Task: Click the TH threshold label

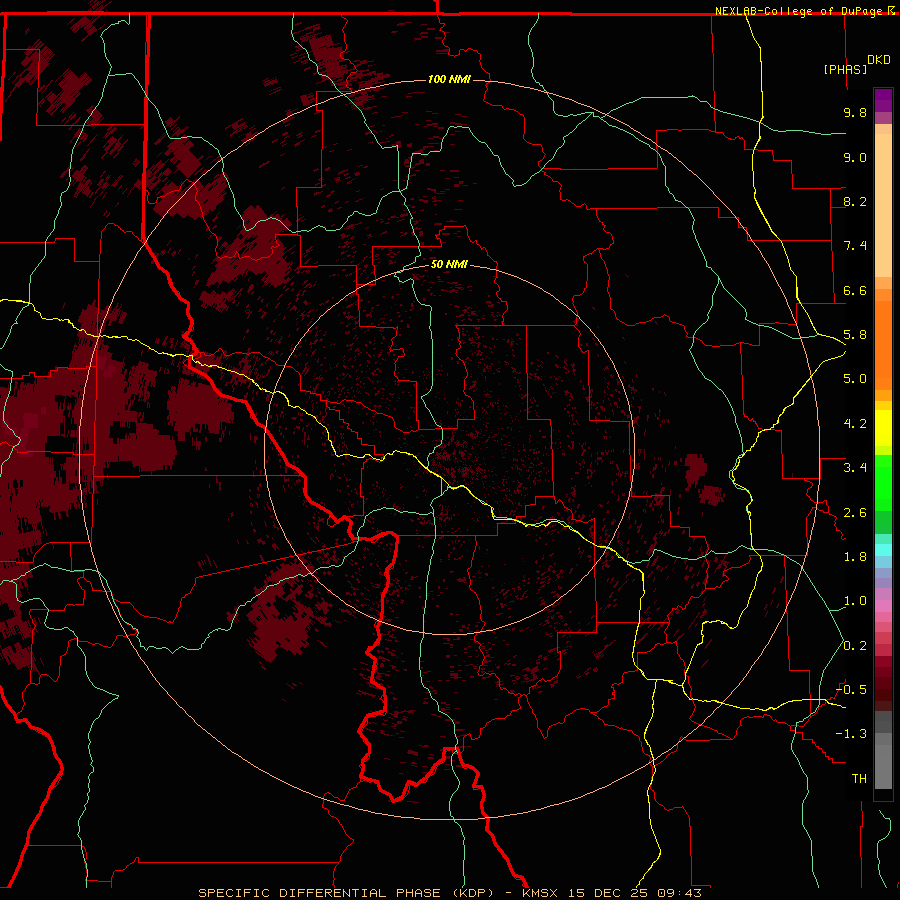Action: [859, 779]
